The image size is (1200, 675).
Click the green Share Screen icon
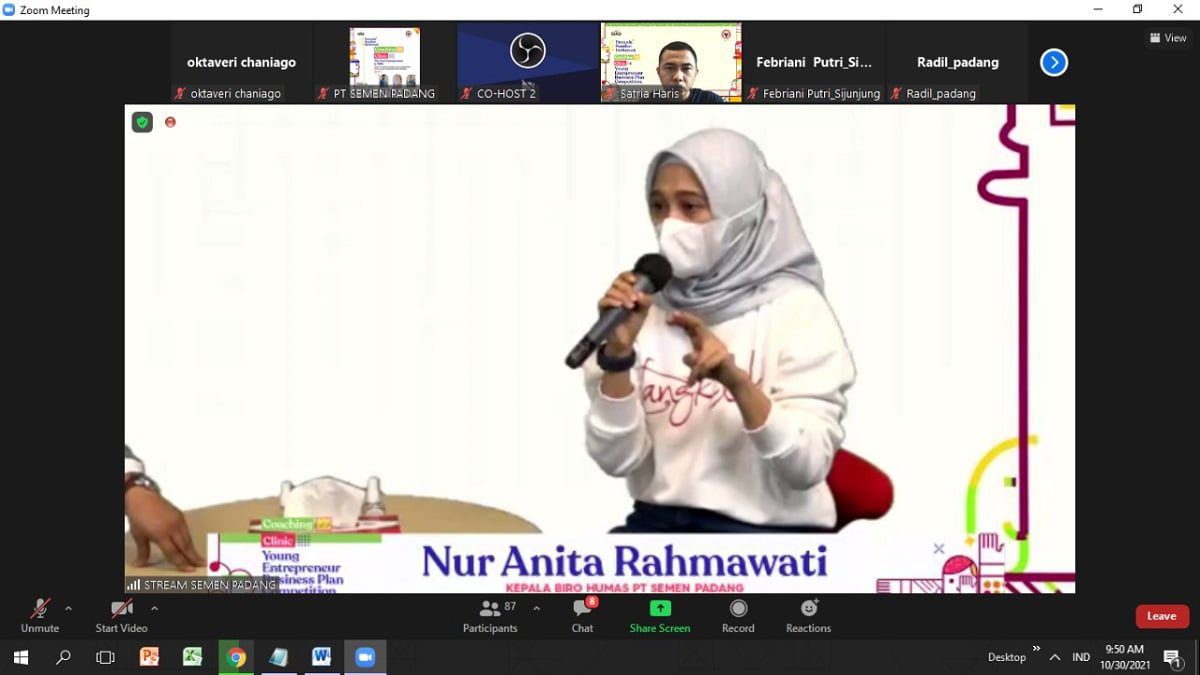click(x=660, y=608)
